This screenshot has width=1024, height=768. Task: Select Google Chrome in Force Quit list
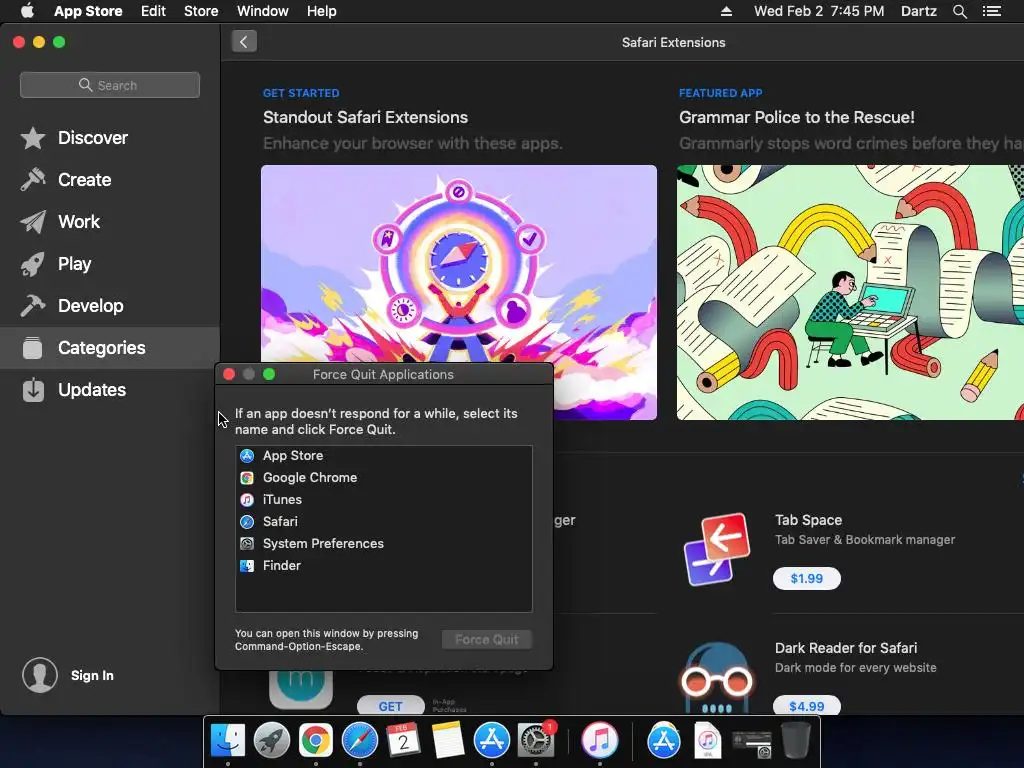point(383,477)
